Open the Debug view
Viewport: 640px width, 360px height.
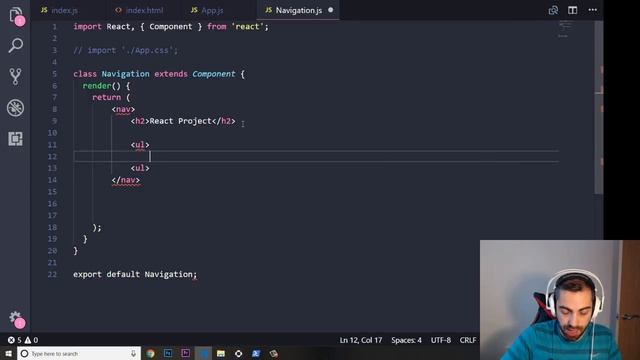coord(16,108)
